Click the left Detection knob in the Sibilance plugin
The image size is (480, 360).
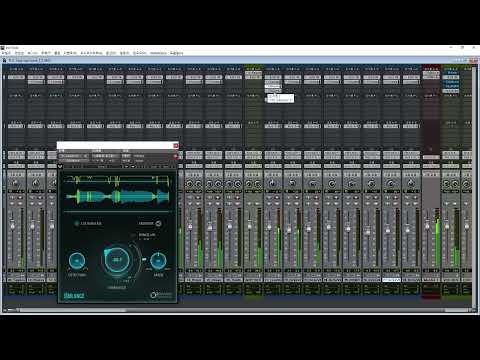(77, 261)
